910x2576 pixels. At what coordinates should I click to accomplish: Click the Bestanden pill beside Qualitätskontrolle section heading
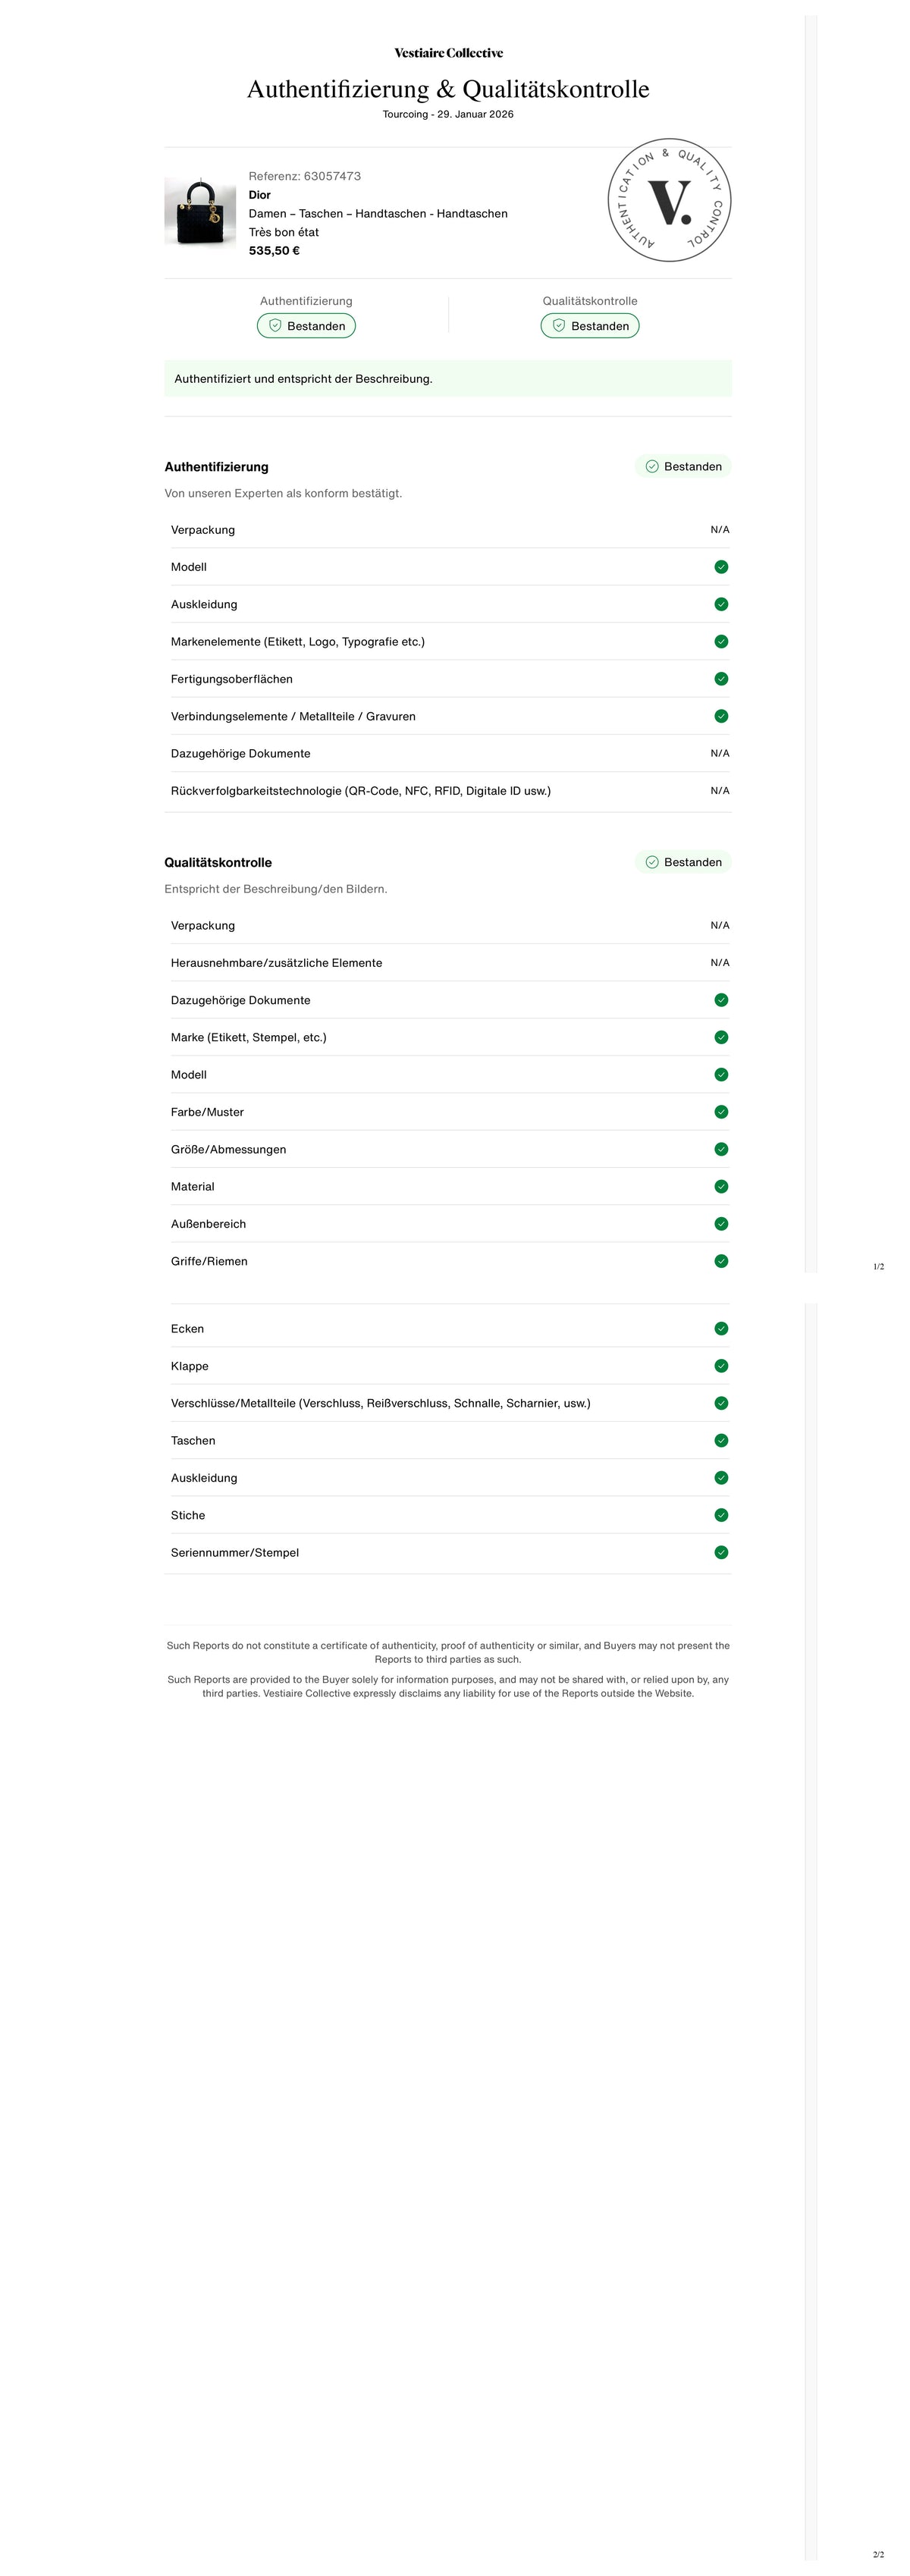coord(683,863)
